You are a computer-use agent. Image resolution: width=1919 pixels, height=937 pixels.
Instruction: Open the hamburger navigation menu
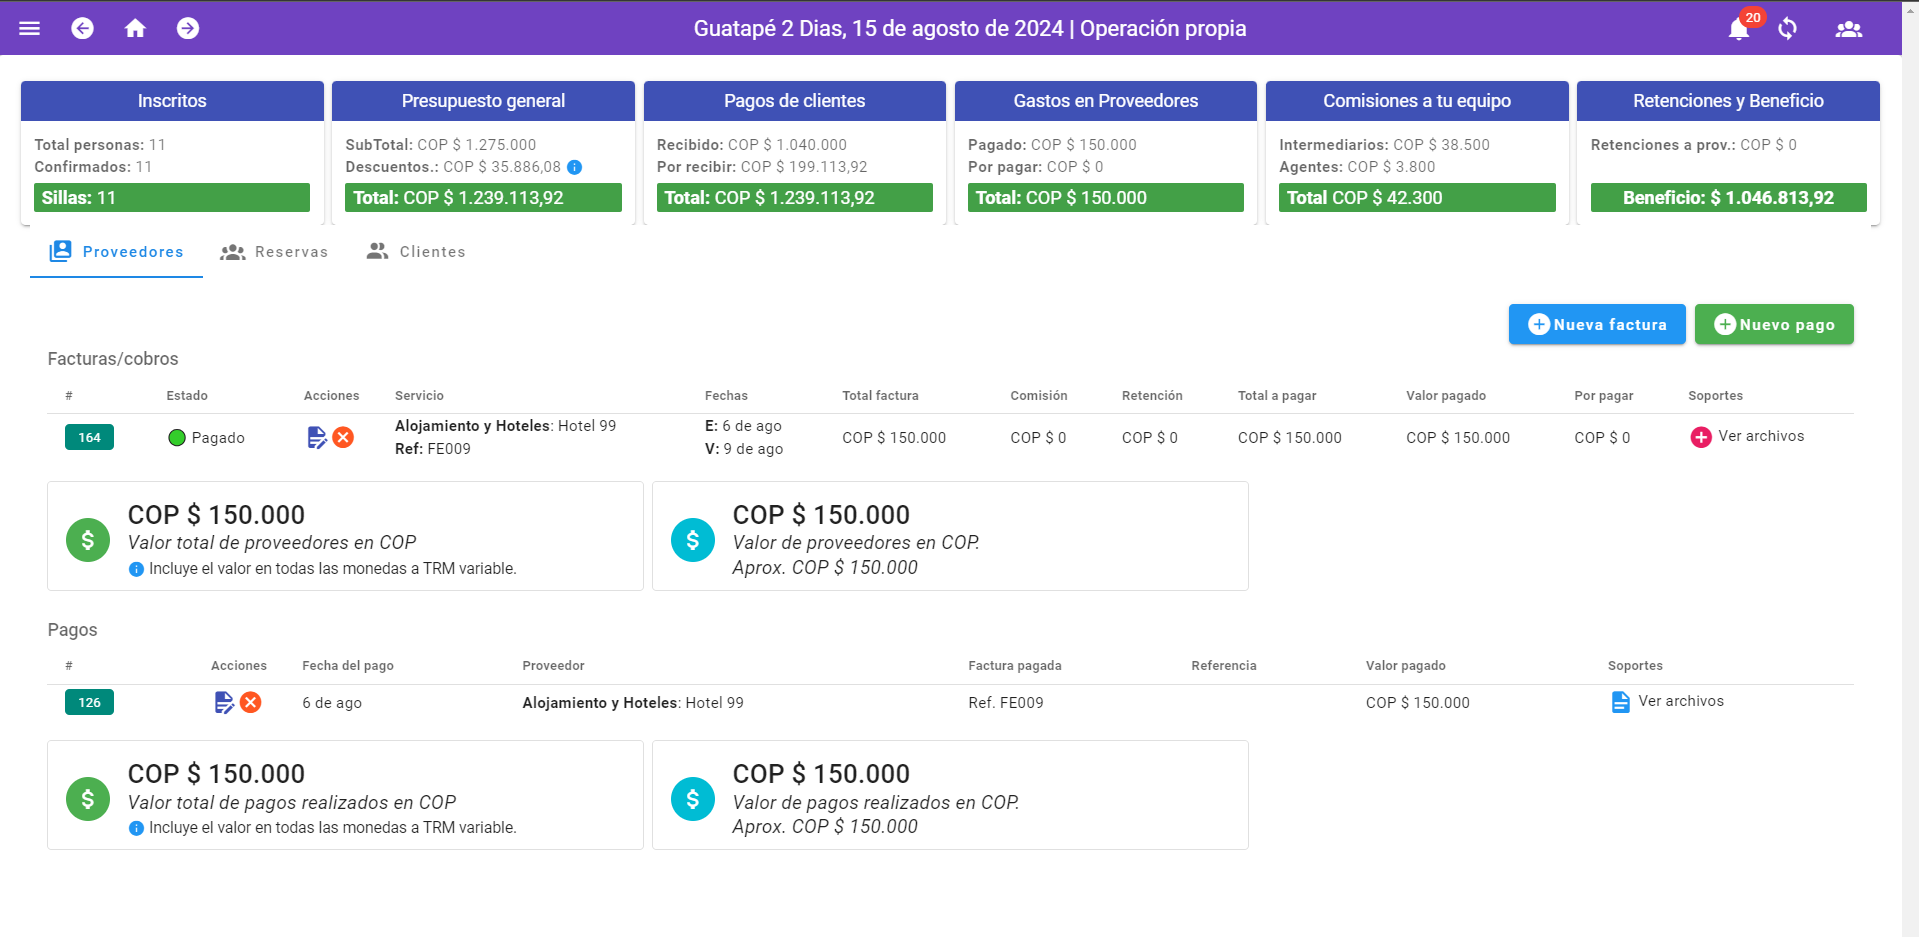point(30,28)
